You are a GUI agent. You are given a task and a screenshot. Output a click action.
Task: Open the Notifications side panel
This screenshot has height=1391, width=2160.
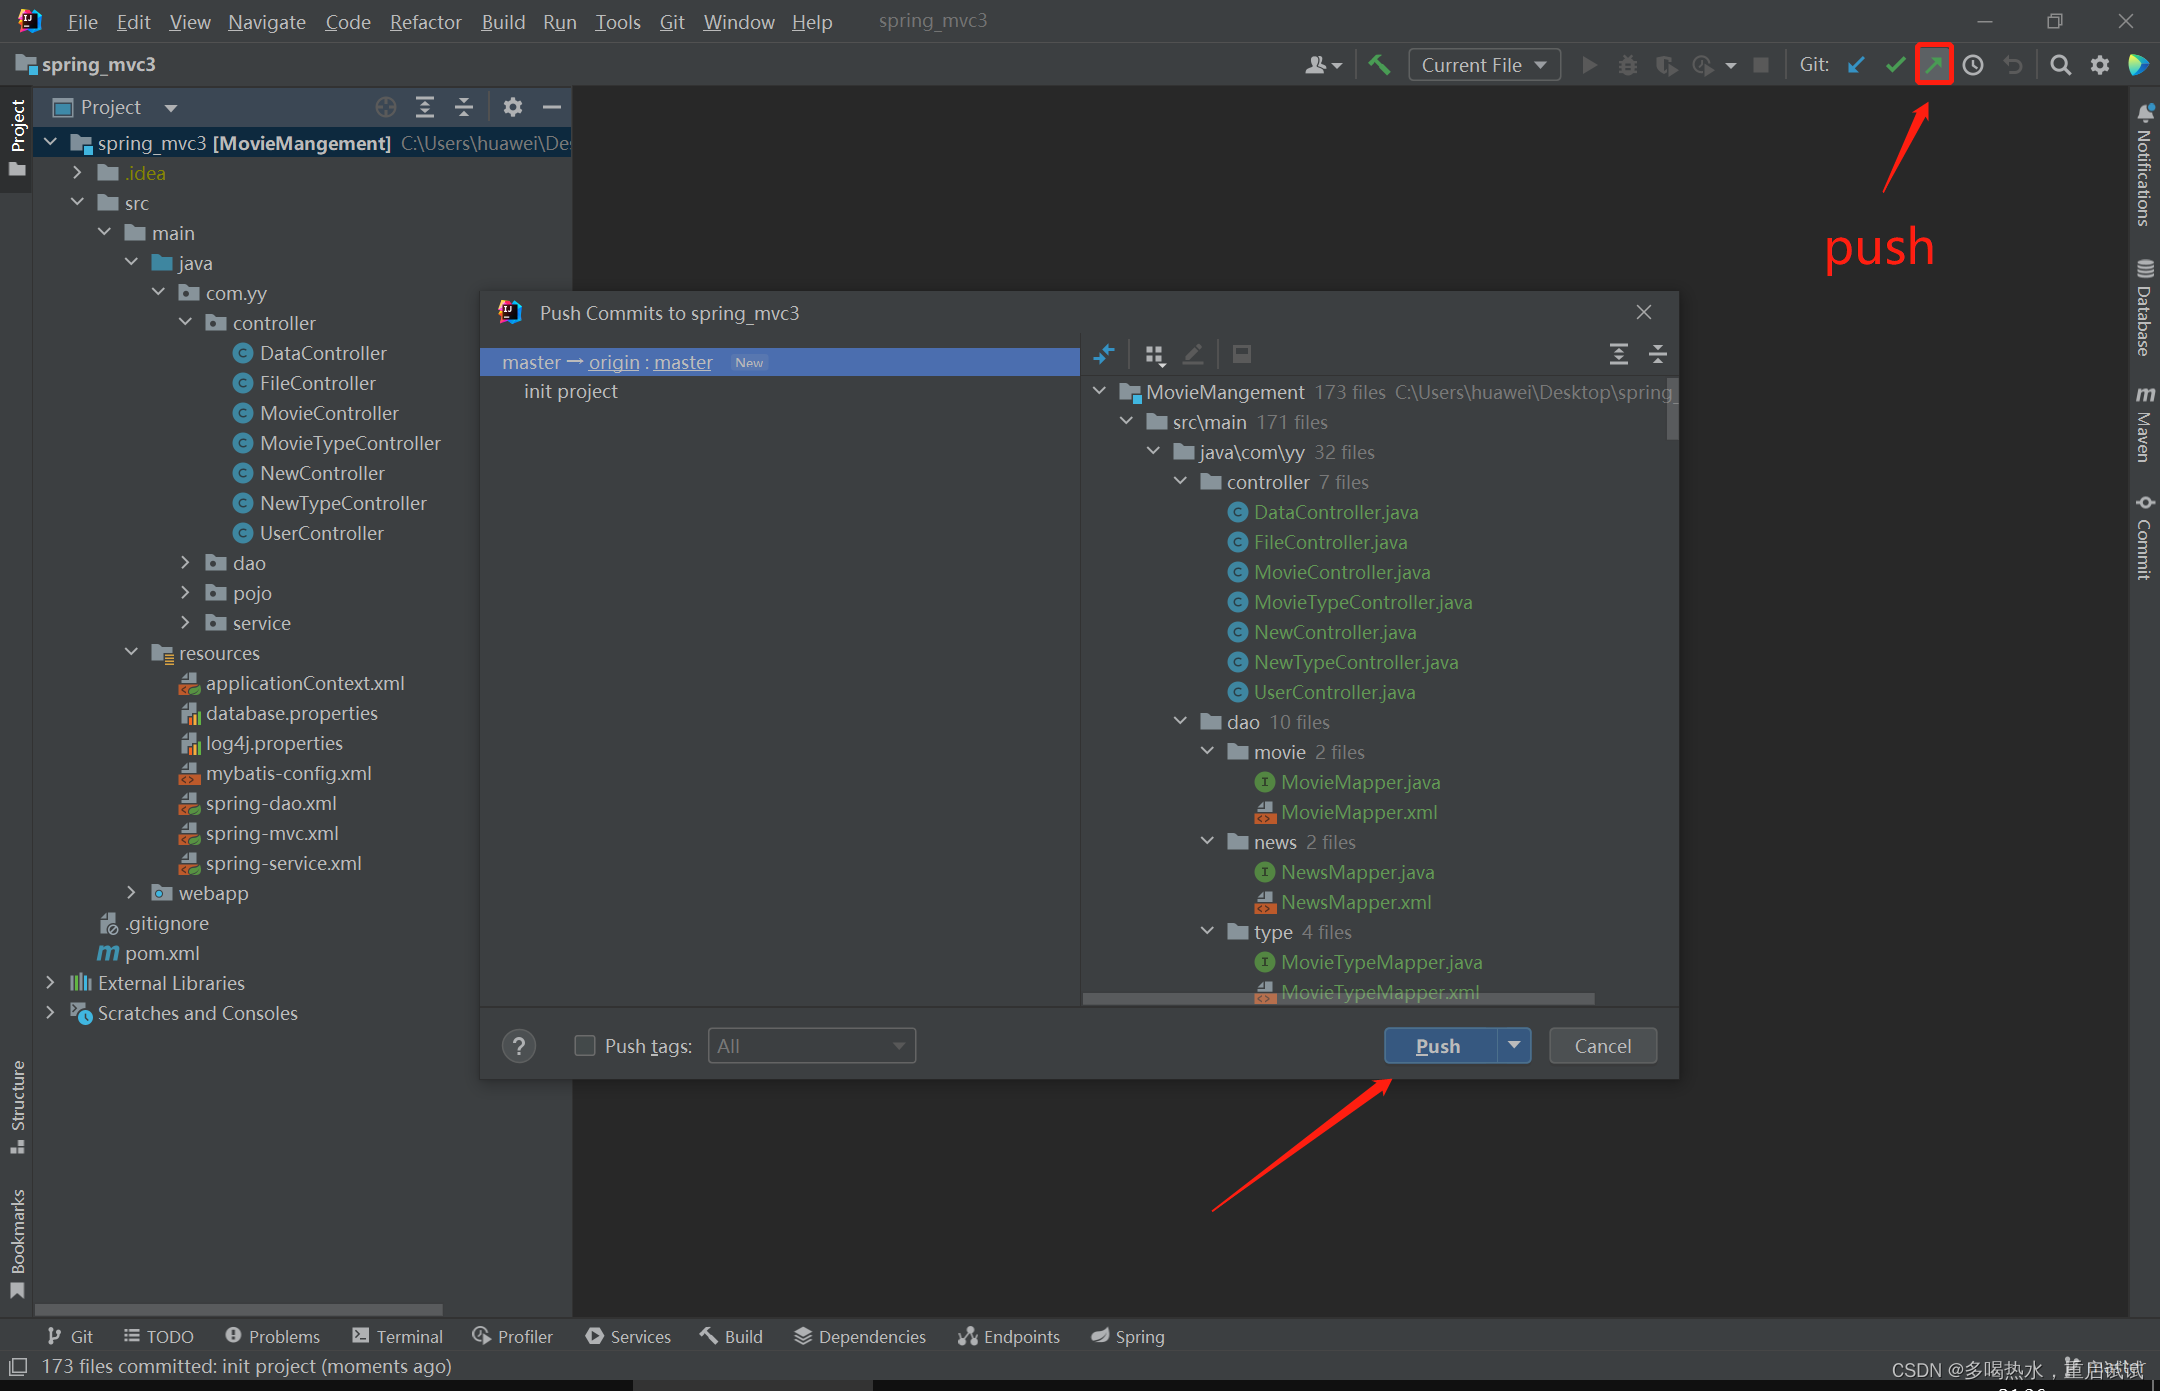click(x=2145, y=165)
